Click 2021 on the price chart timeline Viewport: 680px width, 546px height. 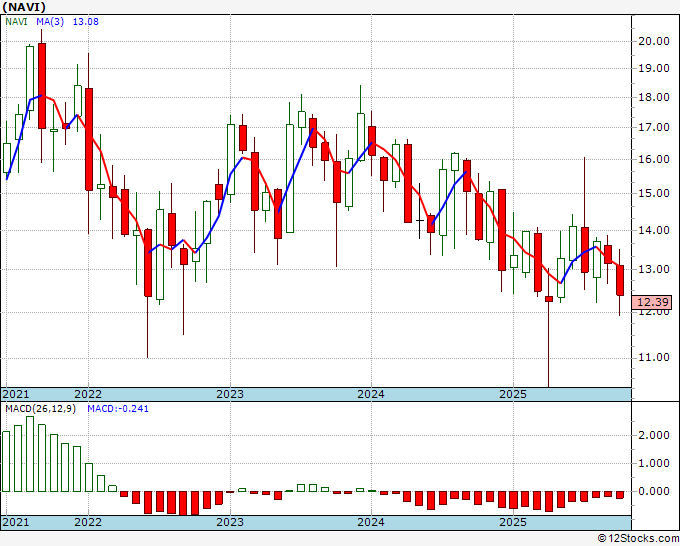click(16, 394)
